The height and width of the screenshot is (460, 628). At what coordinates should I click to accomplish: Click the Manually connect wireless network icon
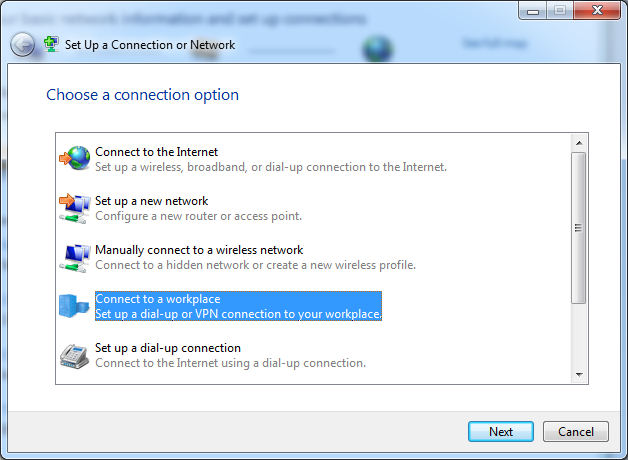(74, 257)
